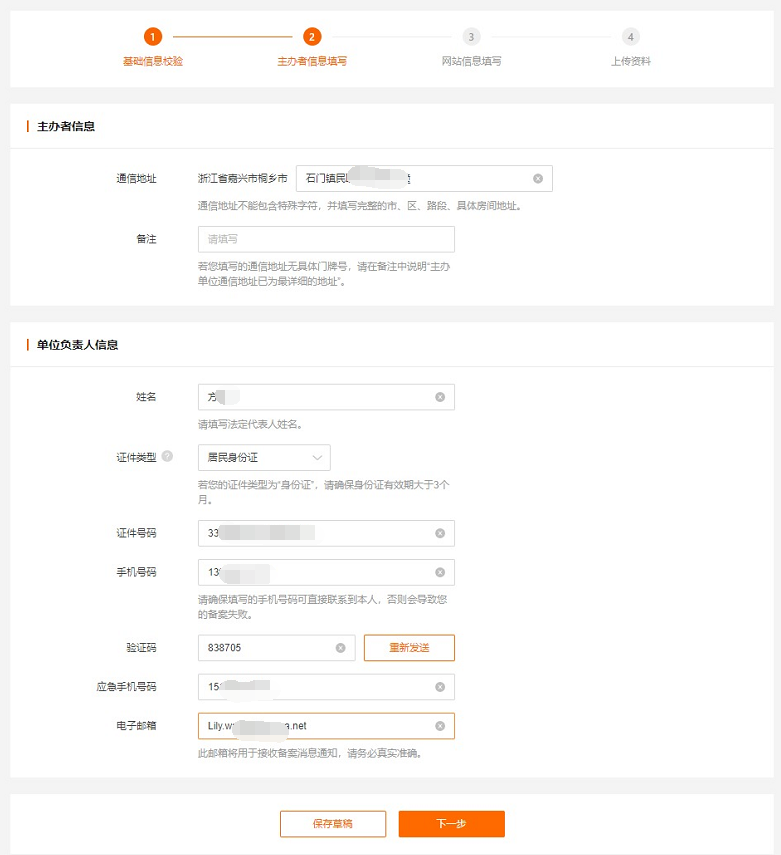Go to step 1 基础信息校验
781x855 pixels.
[x=152, y=37]
